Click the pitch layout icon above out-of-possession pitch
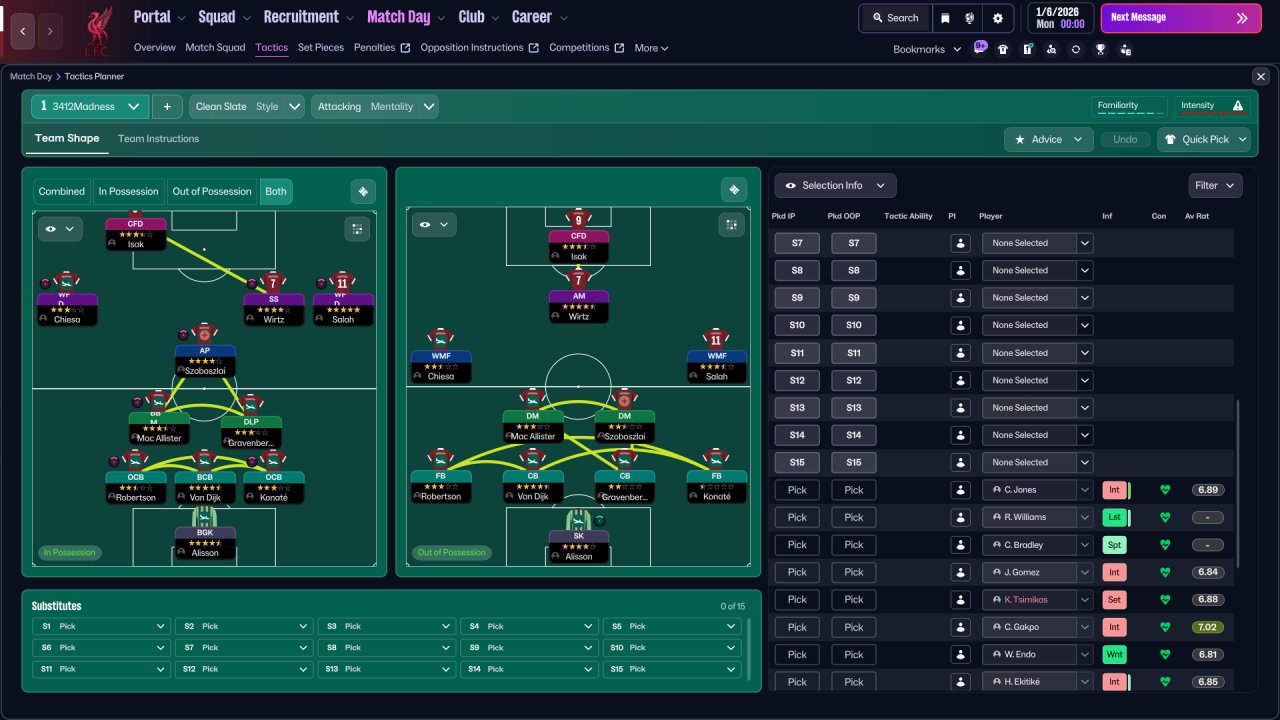This screenshot has width=1280, height=720. (734, 190)
